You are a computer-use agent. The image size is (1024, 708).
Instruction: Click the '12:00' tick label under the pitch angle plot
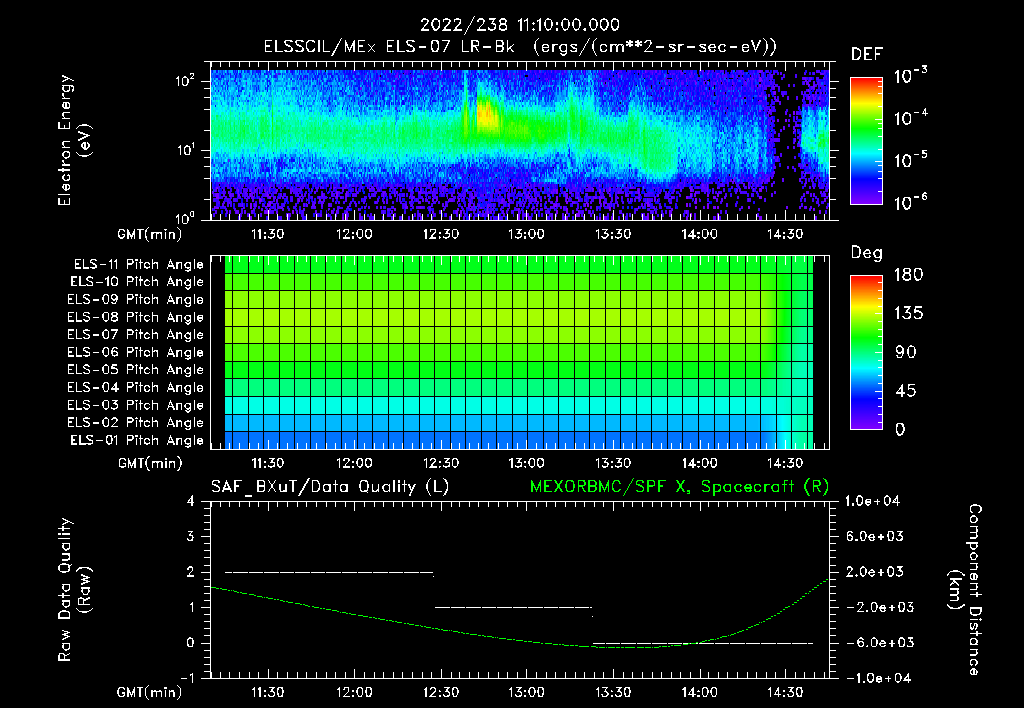(354, 464)
